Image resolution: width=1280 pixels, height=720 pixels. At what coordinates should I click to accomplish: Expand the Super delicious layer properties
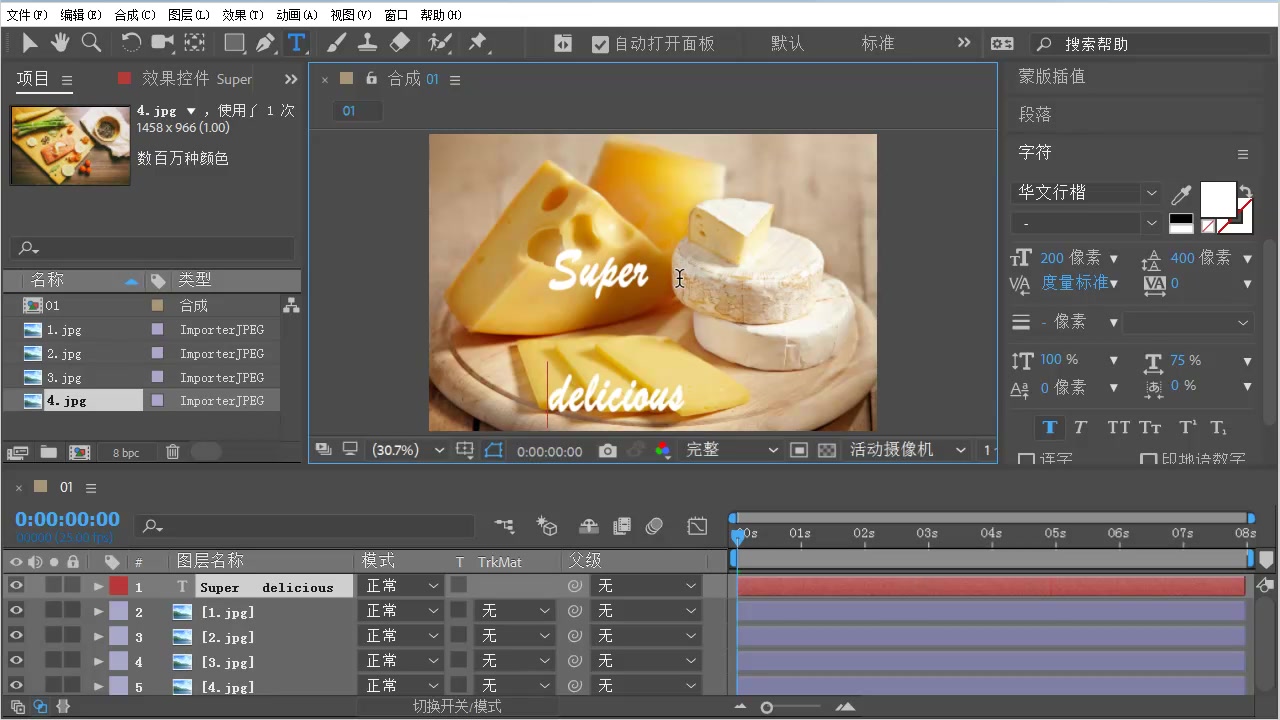pyautogui.click(x=98, y=587)
